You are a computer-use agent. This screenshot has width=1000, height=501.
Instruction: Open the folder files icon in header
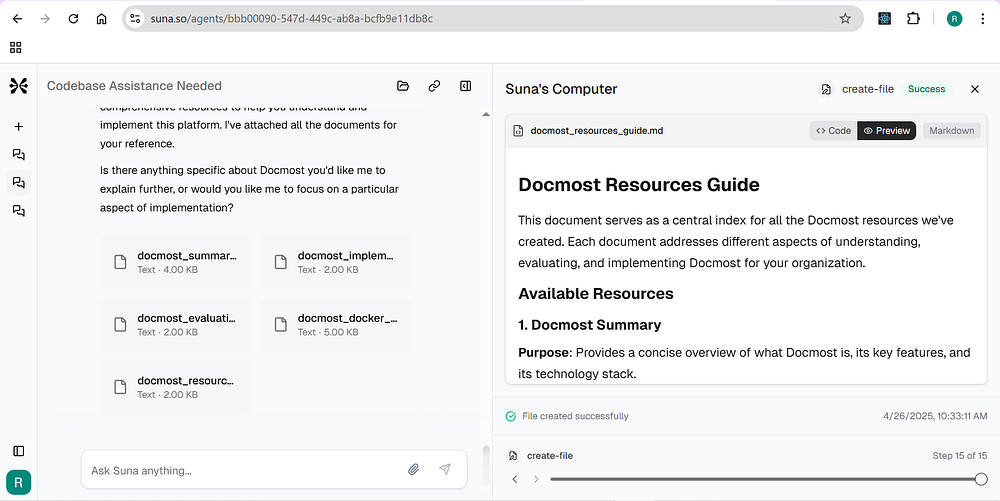pos(403,85)
